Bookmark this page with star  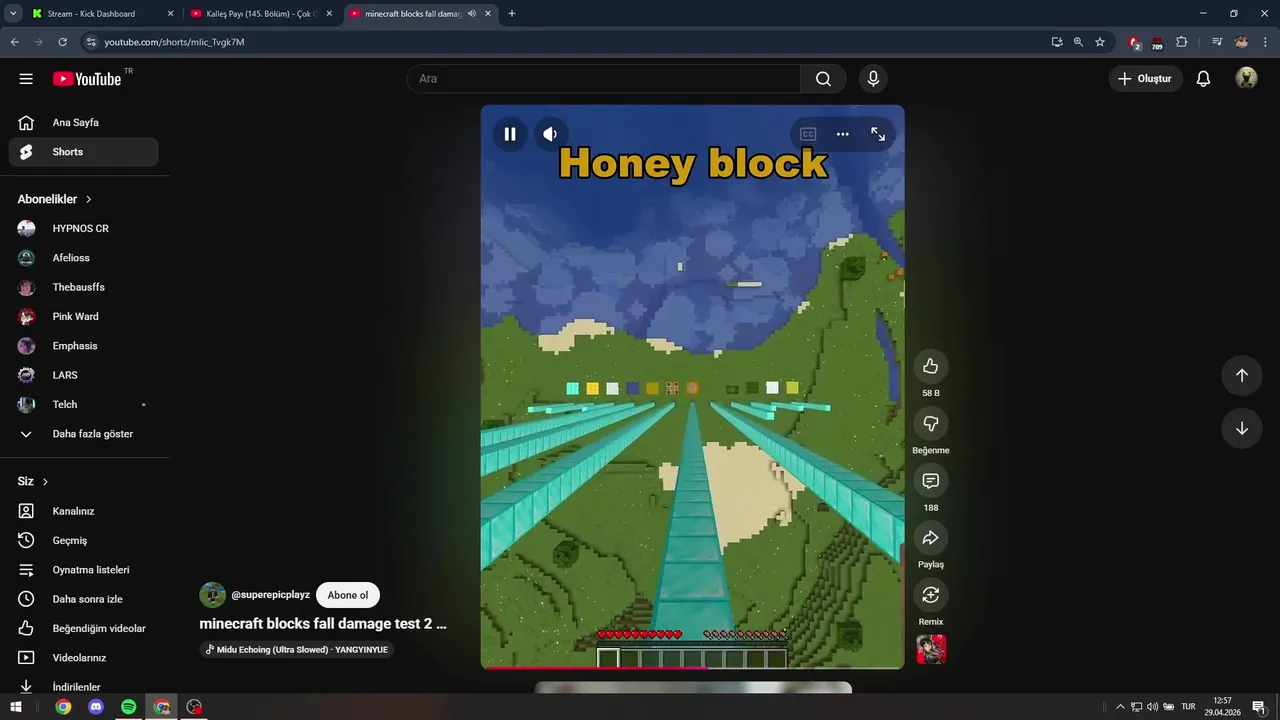point(1100,42)
